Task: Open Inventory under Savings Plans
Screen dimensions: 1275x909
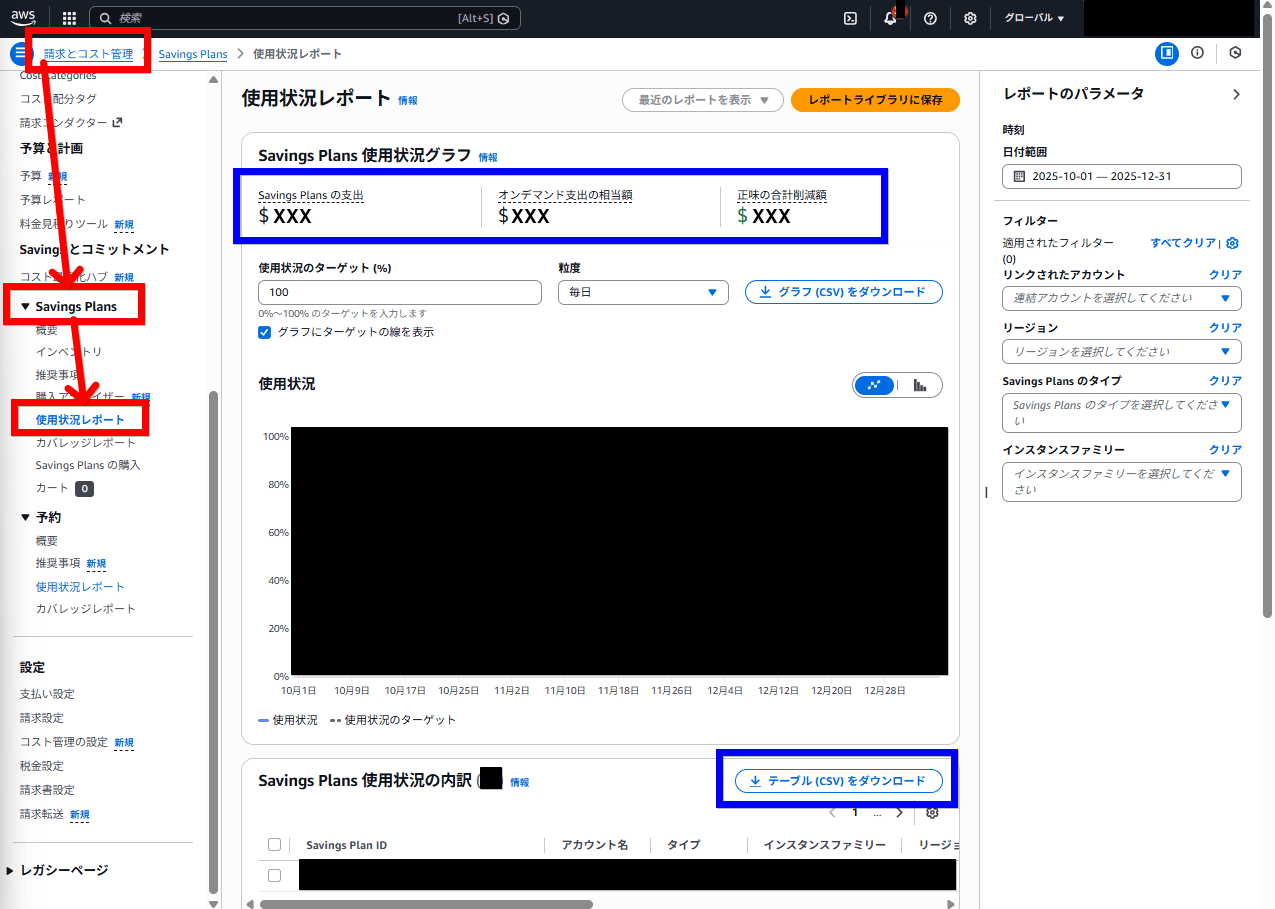Action: (69, 352)
